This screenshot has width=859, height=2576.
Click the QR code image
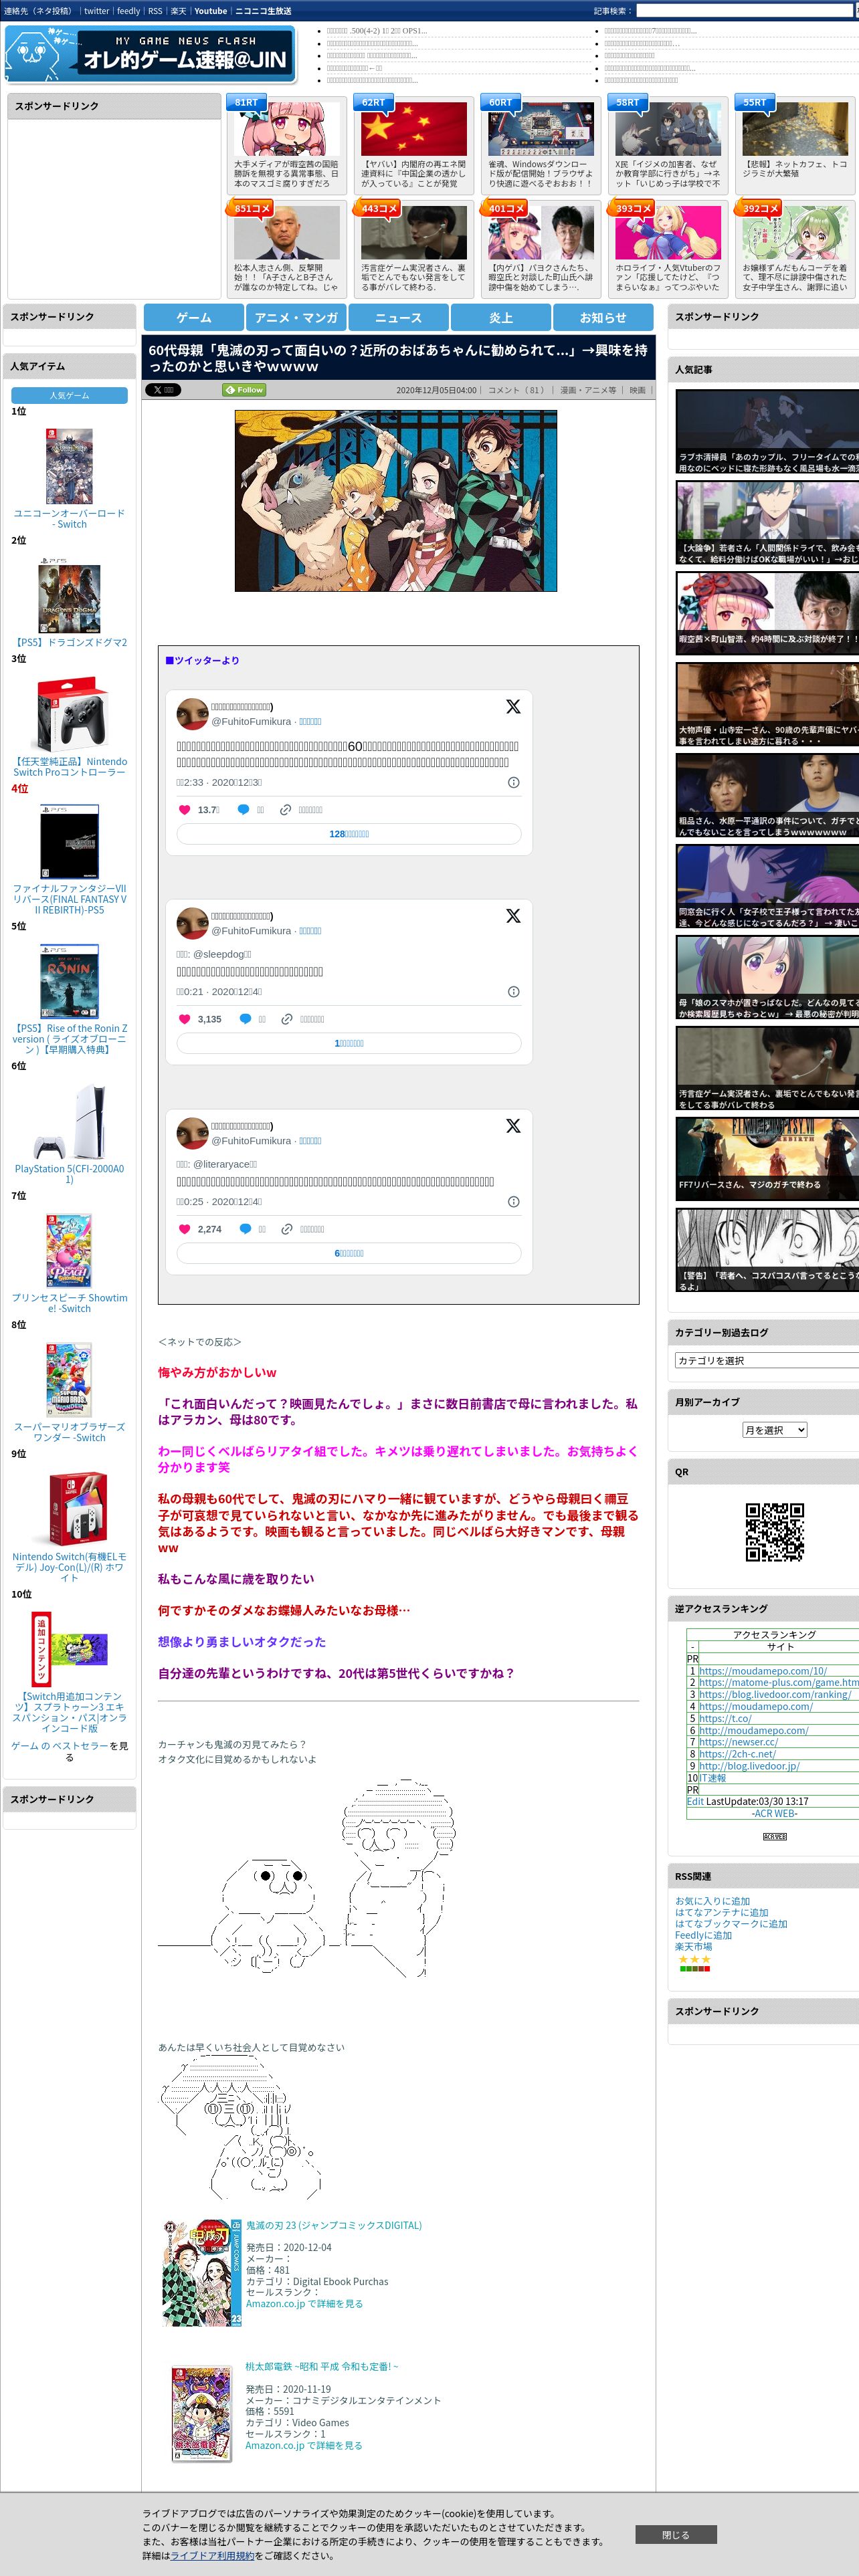[x=774, y=1531]
